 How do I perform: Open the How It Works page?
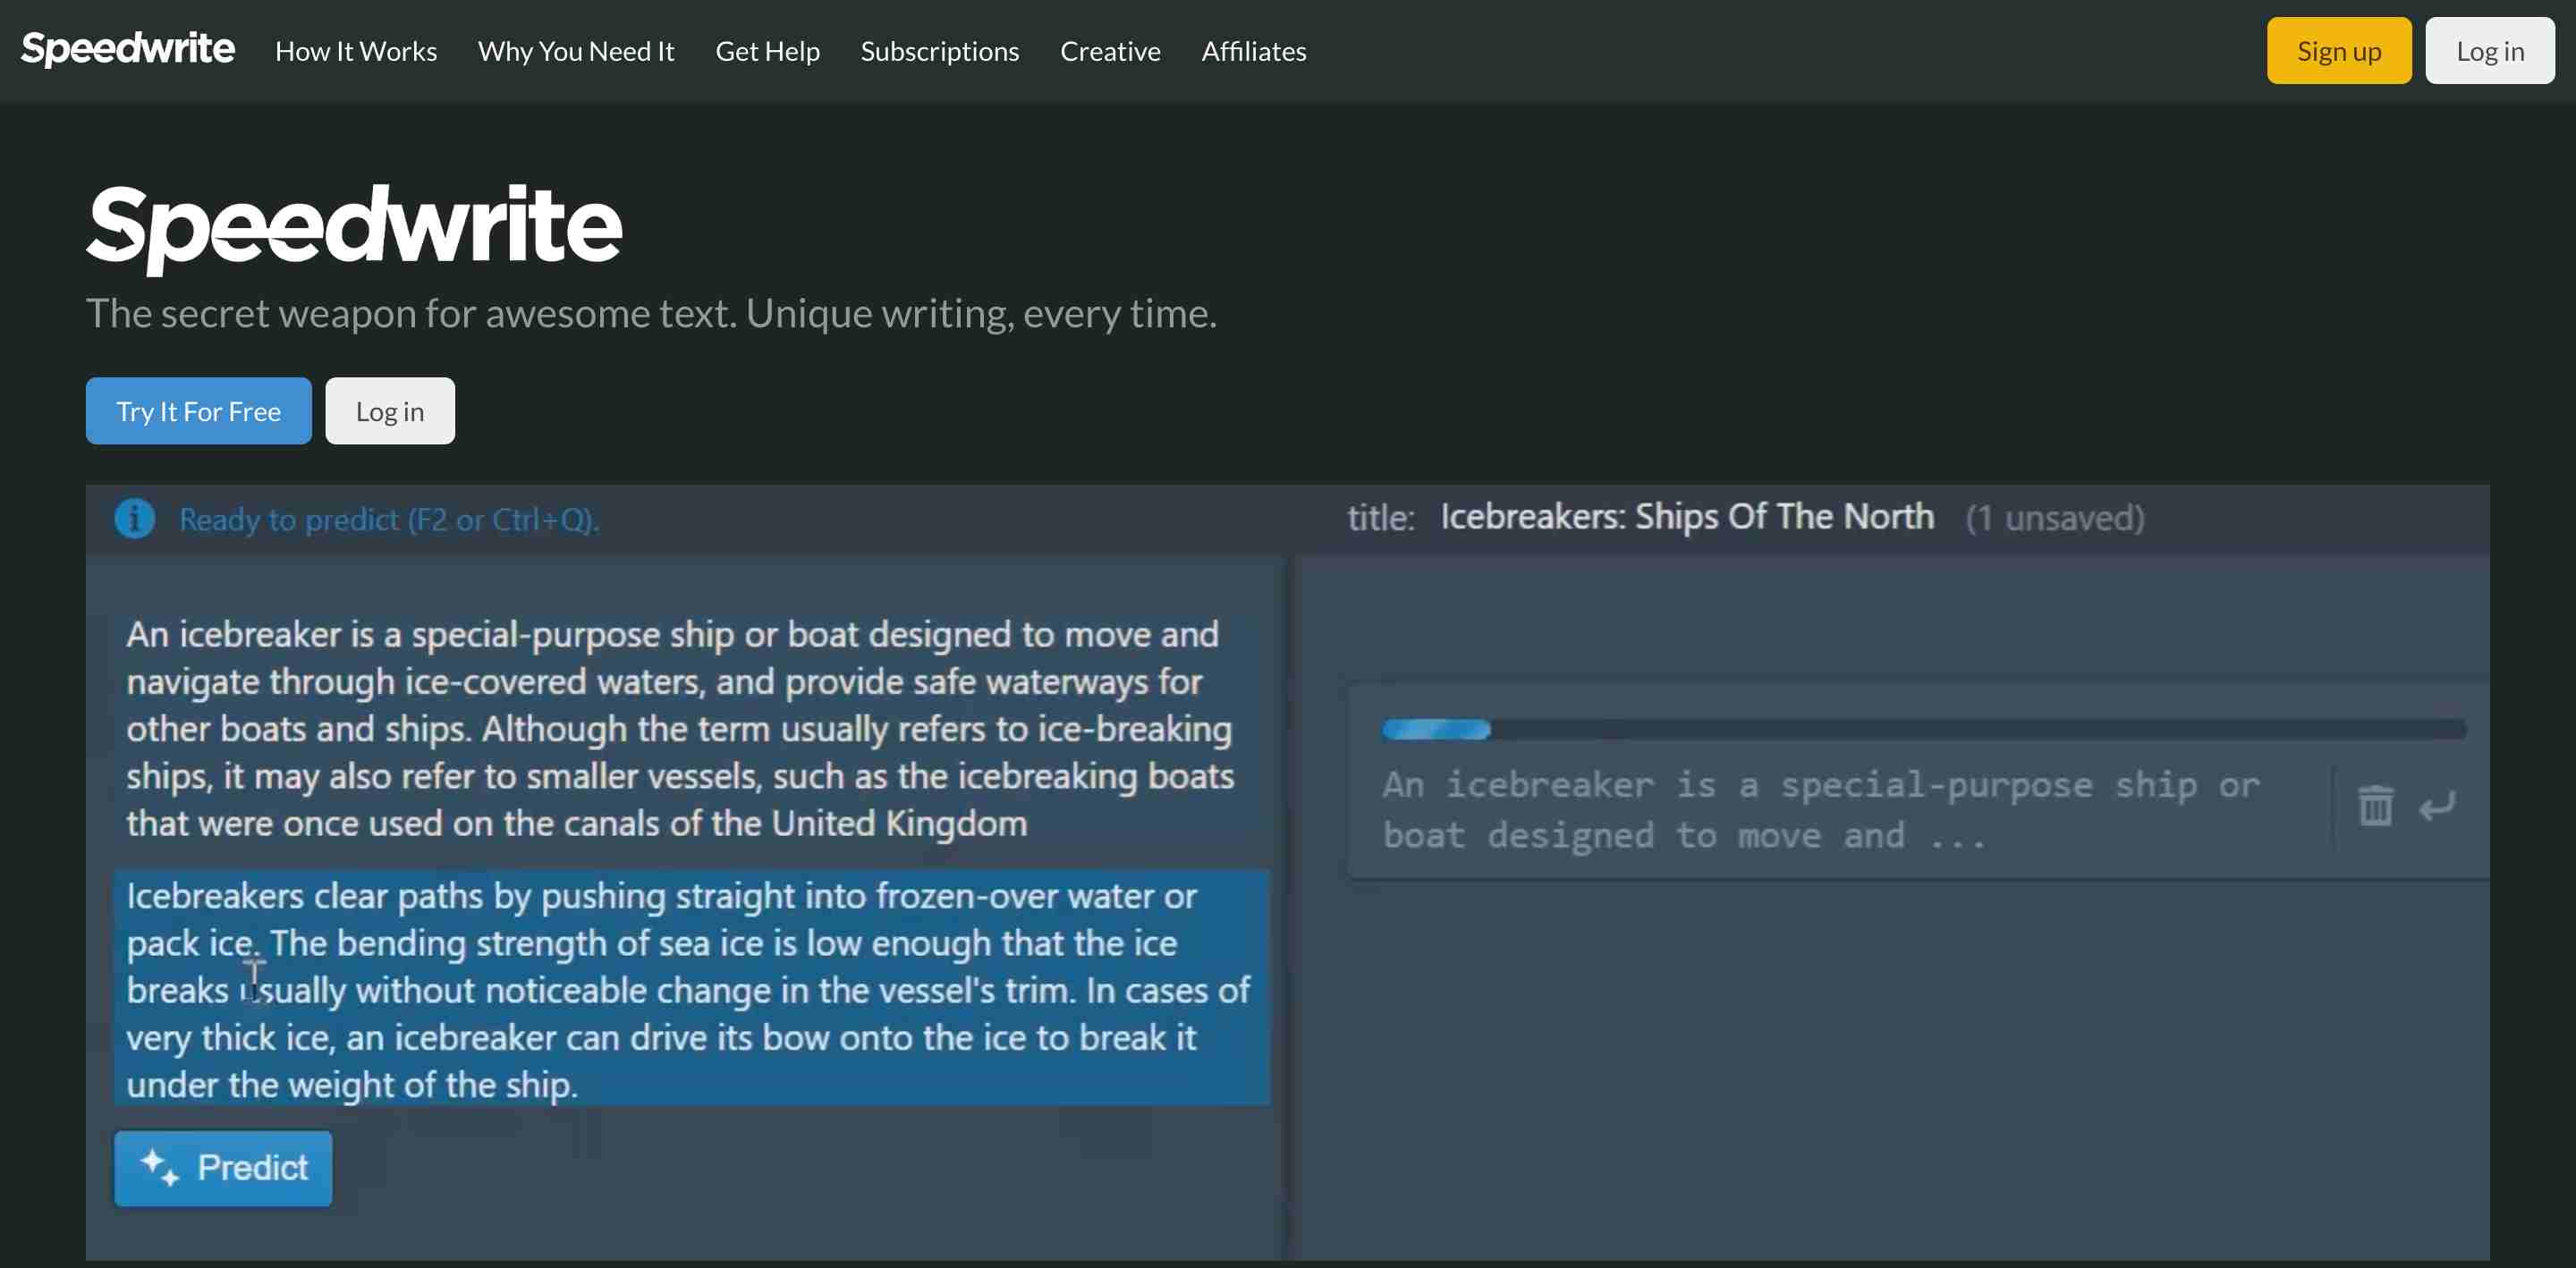click(x=356, y=51)
